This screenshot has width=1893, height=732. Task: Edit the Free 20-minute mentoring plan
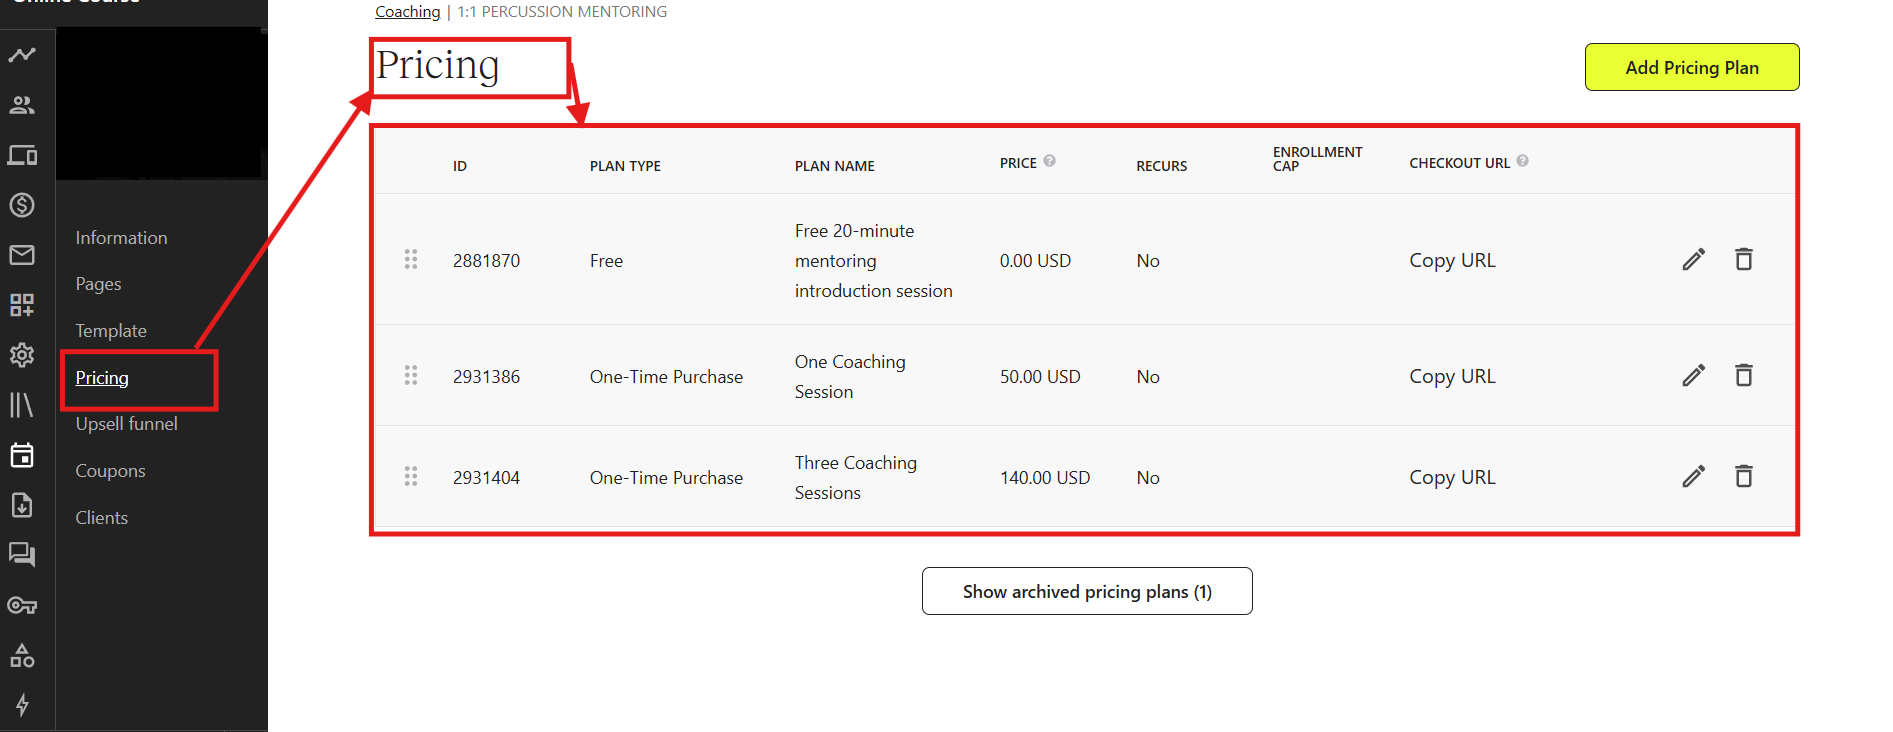point(1693,260)
